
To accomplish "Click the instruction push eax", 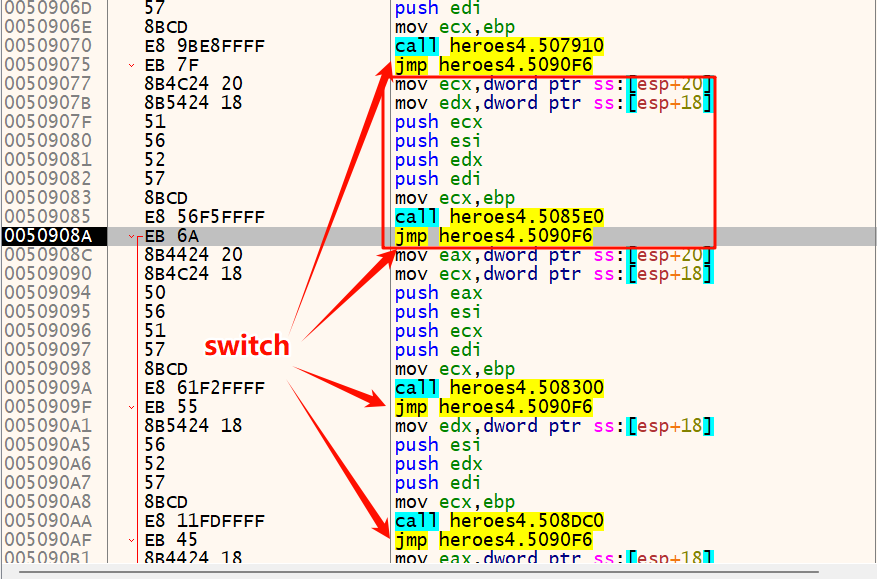I will 438,293.
